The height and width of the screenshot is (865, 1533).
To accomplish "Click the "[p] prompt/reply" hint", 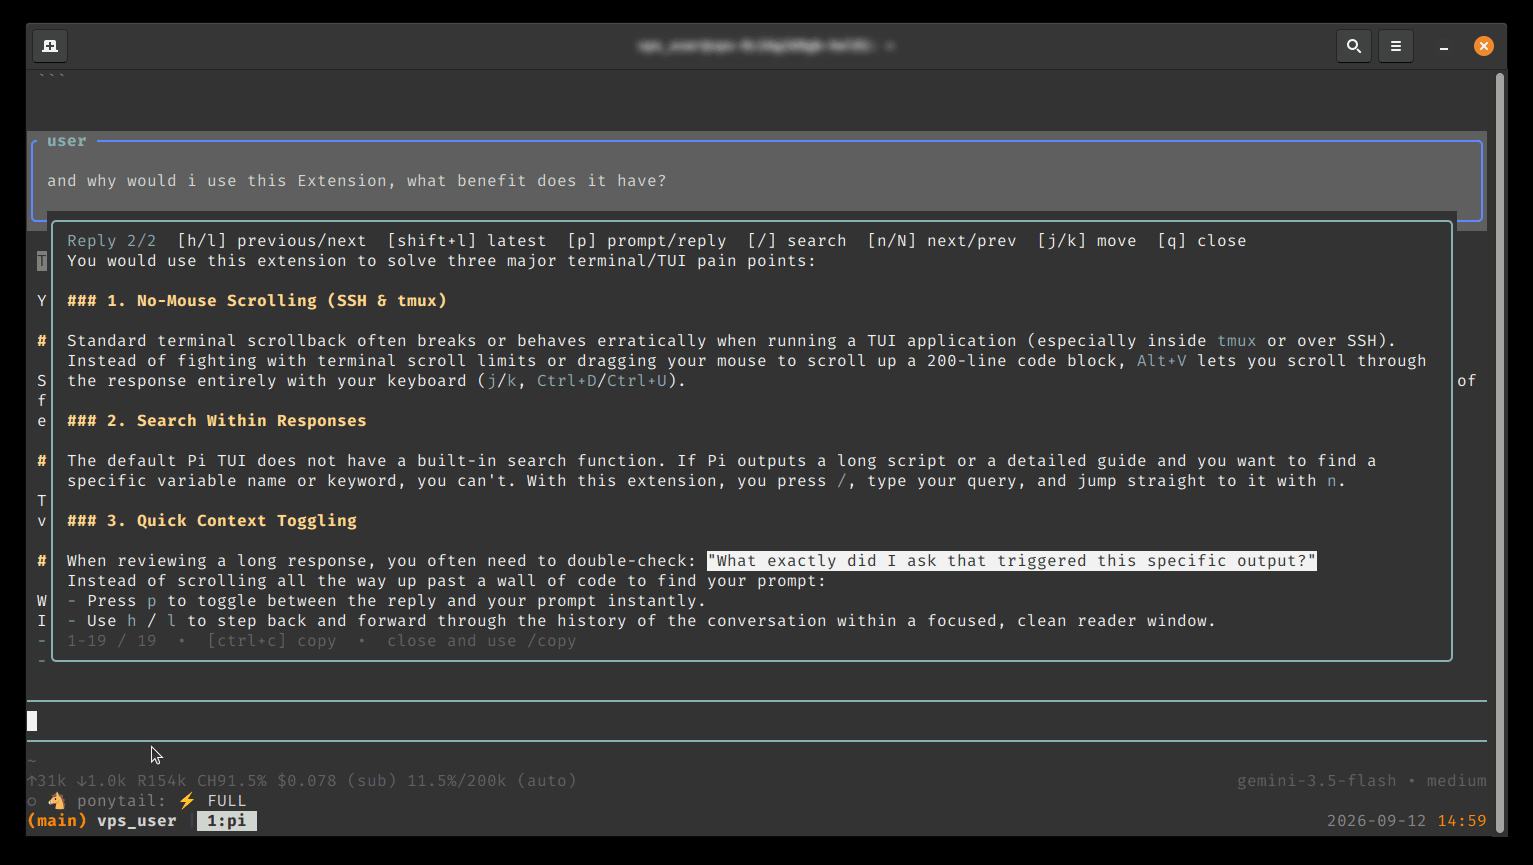I will click(647, 241).
